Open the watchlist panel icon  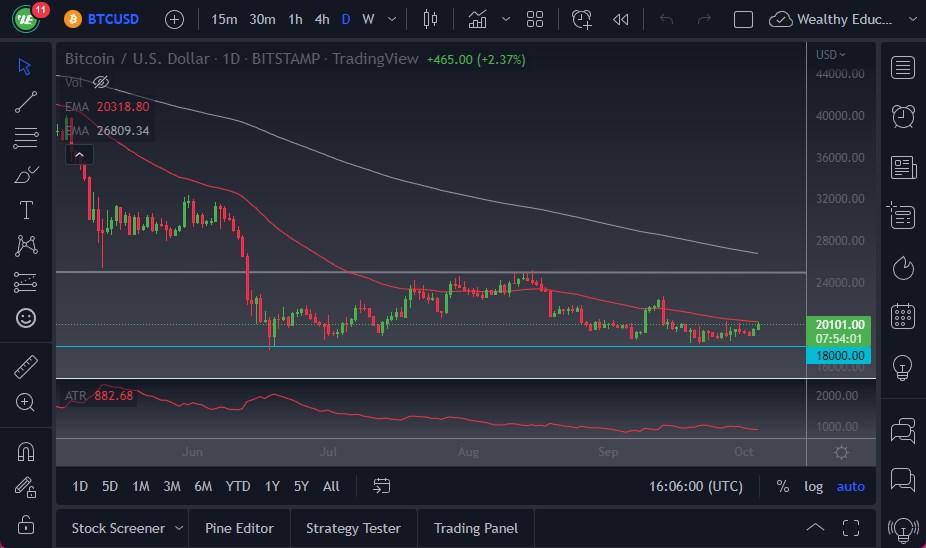click(903, 68)
